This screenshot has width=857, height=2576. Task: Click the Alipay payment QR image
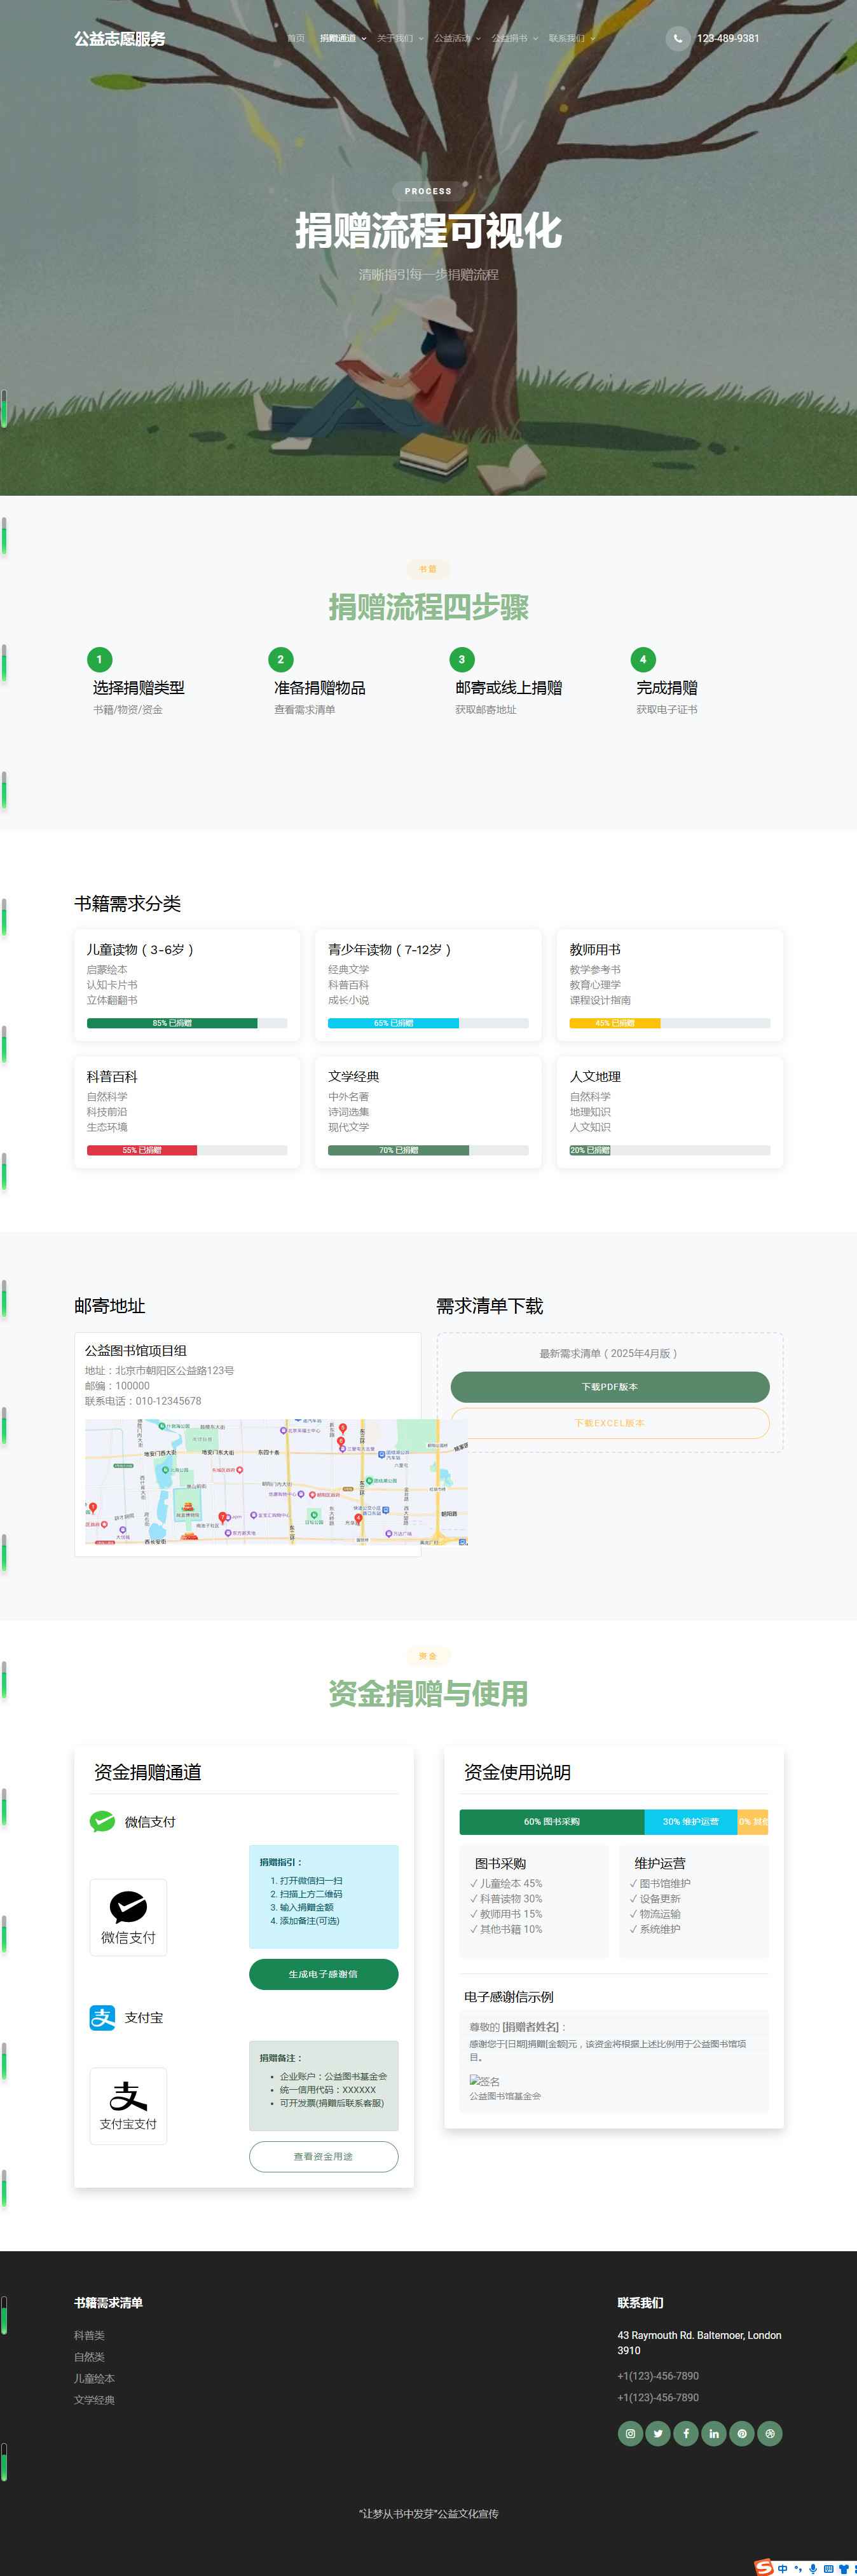(x=128, y=2105)
